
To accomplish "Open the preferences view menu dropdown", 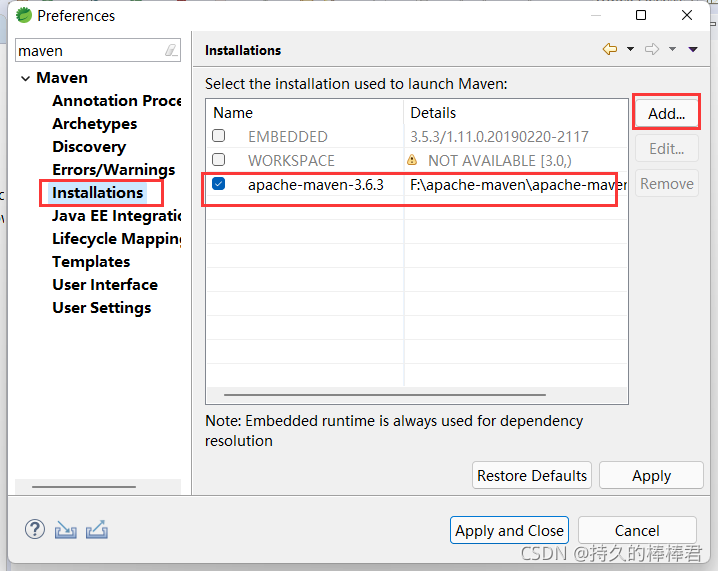I will point(693,49).
